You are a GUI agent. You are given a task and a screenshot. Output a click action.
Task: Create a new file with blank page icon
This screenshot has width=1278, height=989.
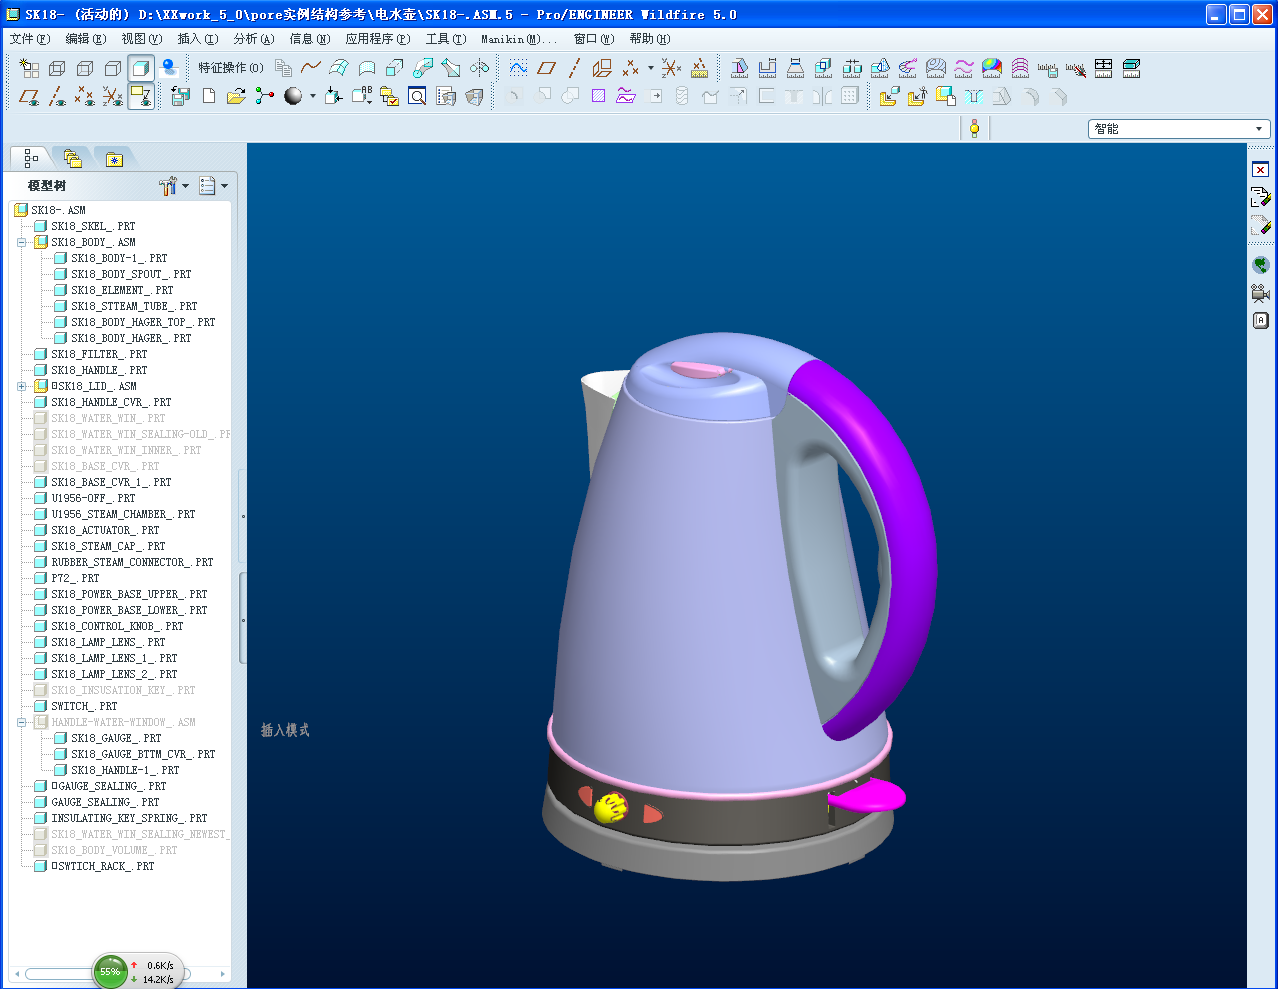pos(209,96)
